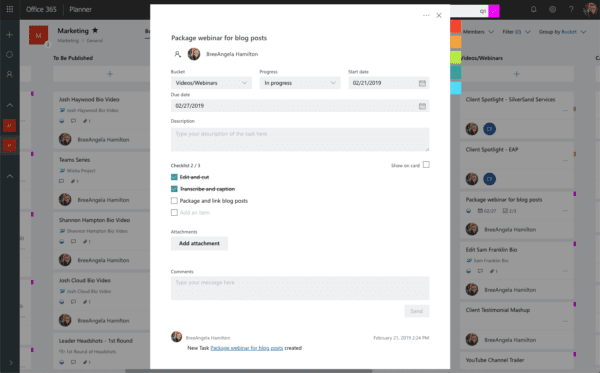Click the Planner app name in header

click(x=80, y=10)
